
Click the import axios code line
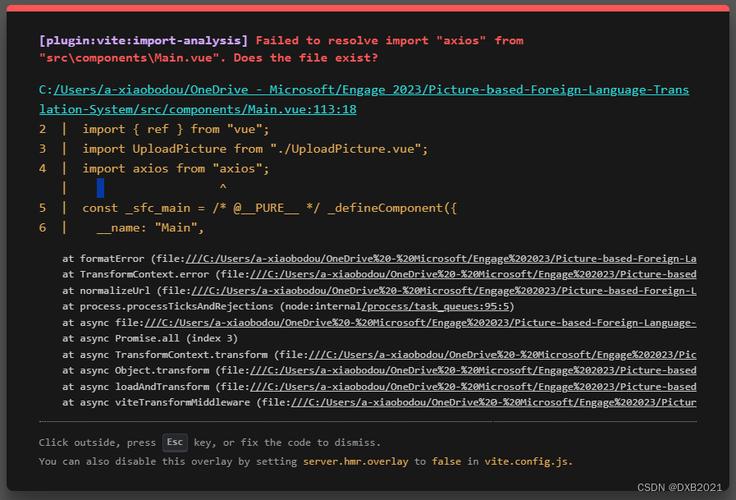(176, 168)
